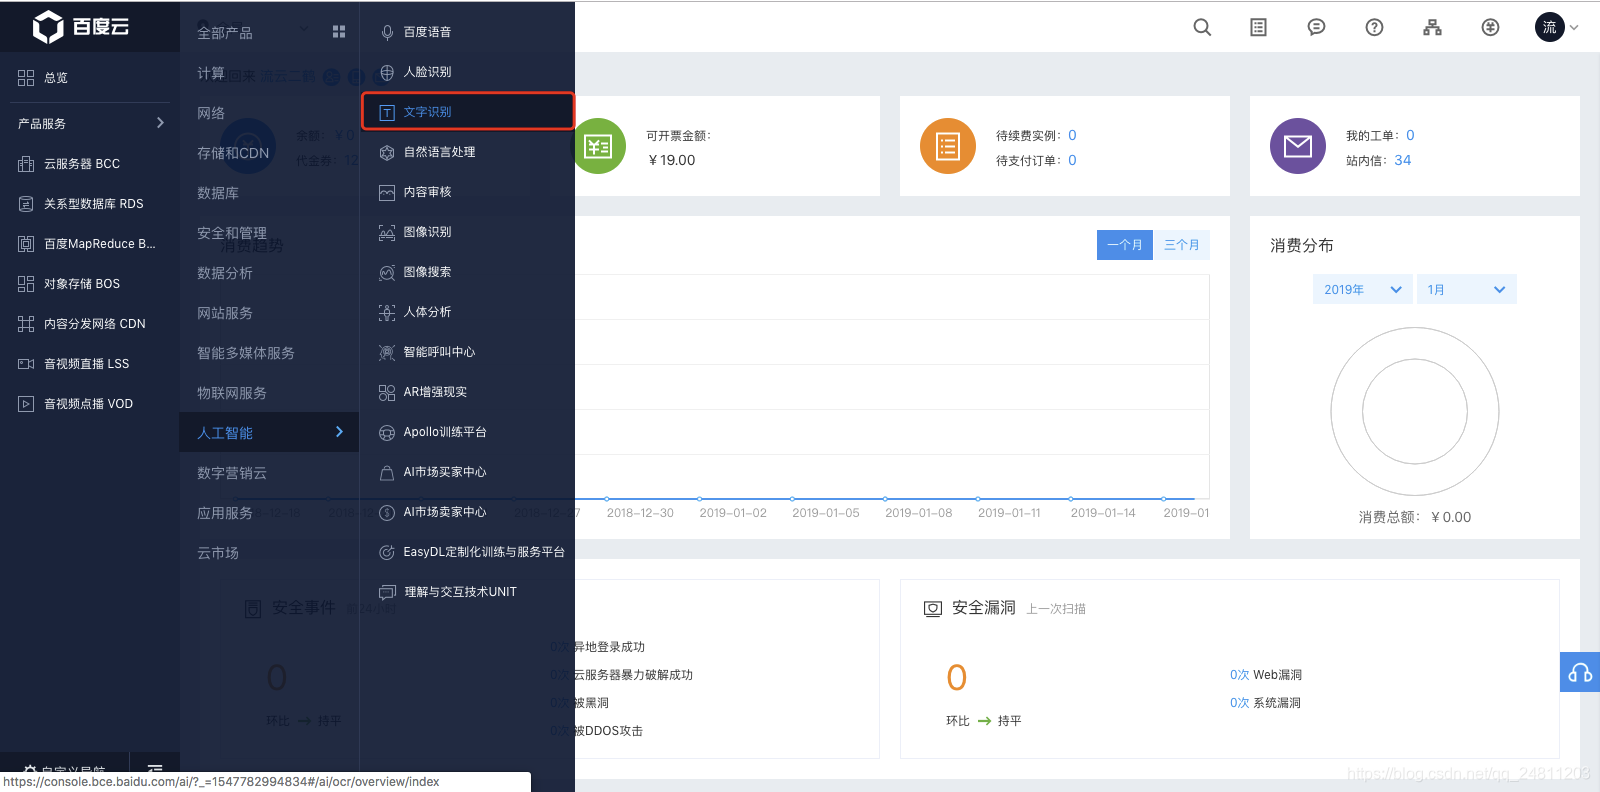
Task: Select the 数字营销云 category
Action: point(269,473)
